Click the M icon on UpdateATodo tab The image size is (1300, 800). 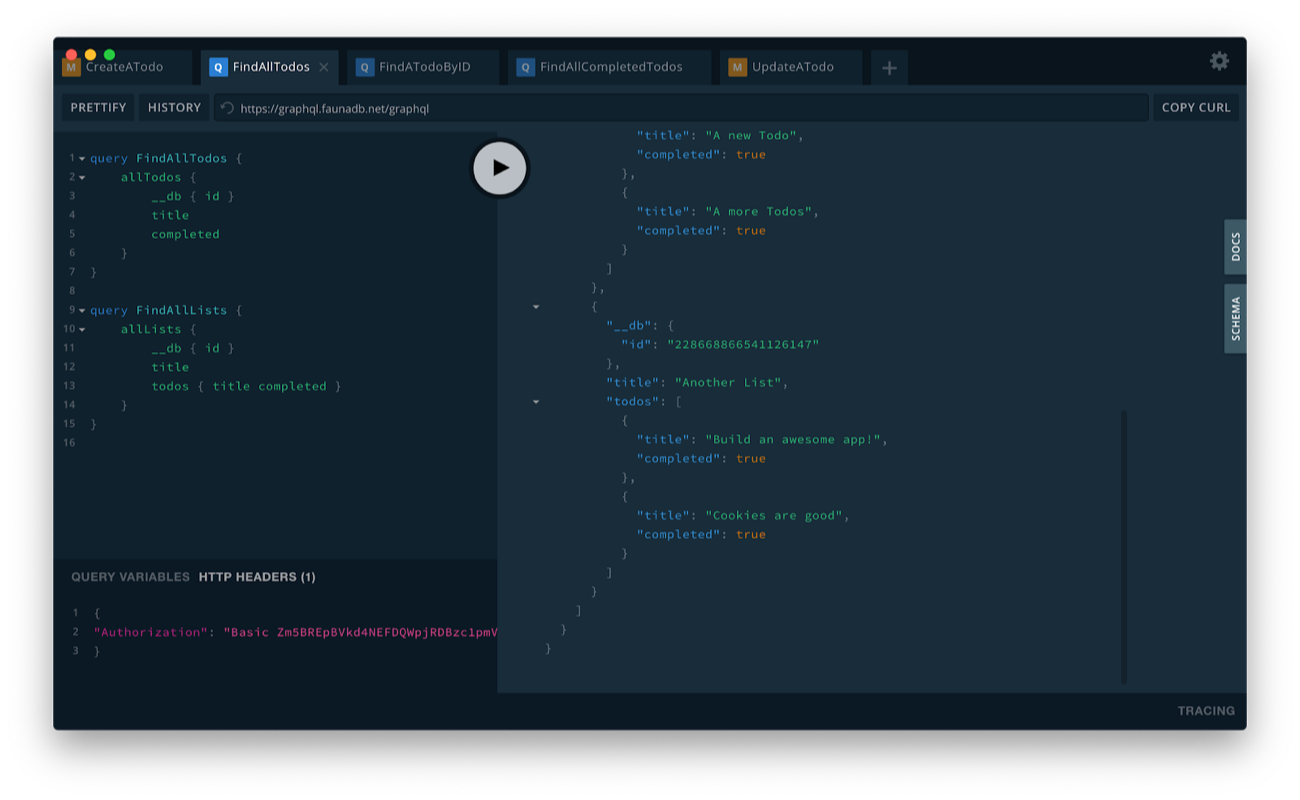[x=737, y=67]
